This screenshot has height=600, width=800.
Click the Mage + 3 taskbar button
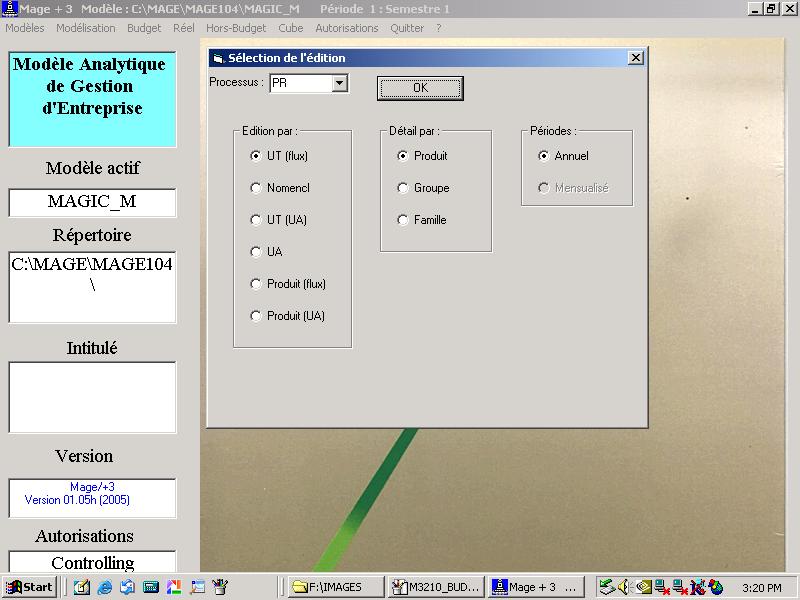coord(535,587)
